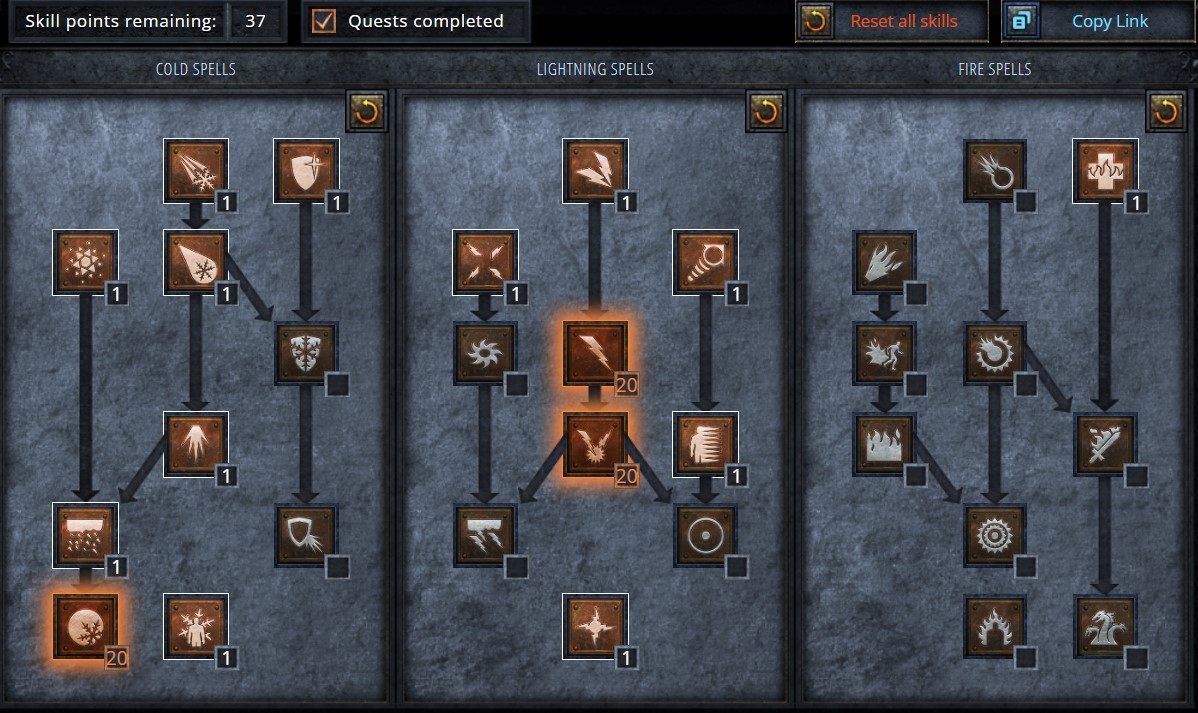This screenshot has height=713, width=1198.
Task: Select the Warmth skill icon
Action: click(1105, 171)
